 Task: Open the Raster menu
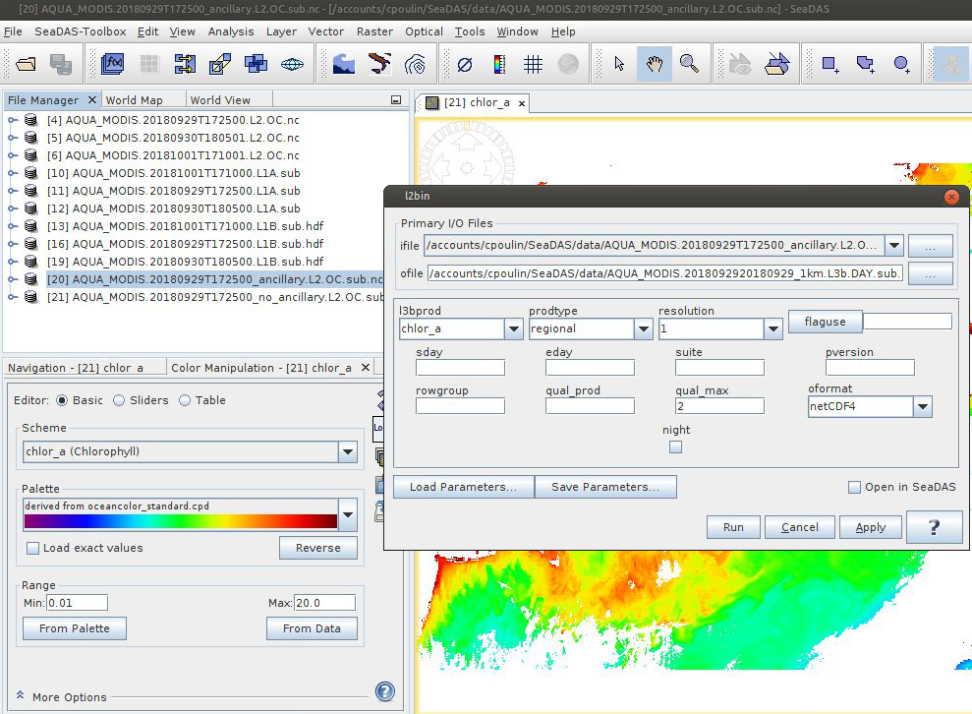tap(374, 32)
